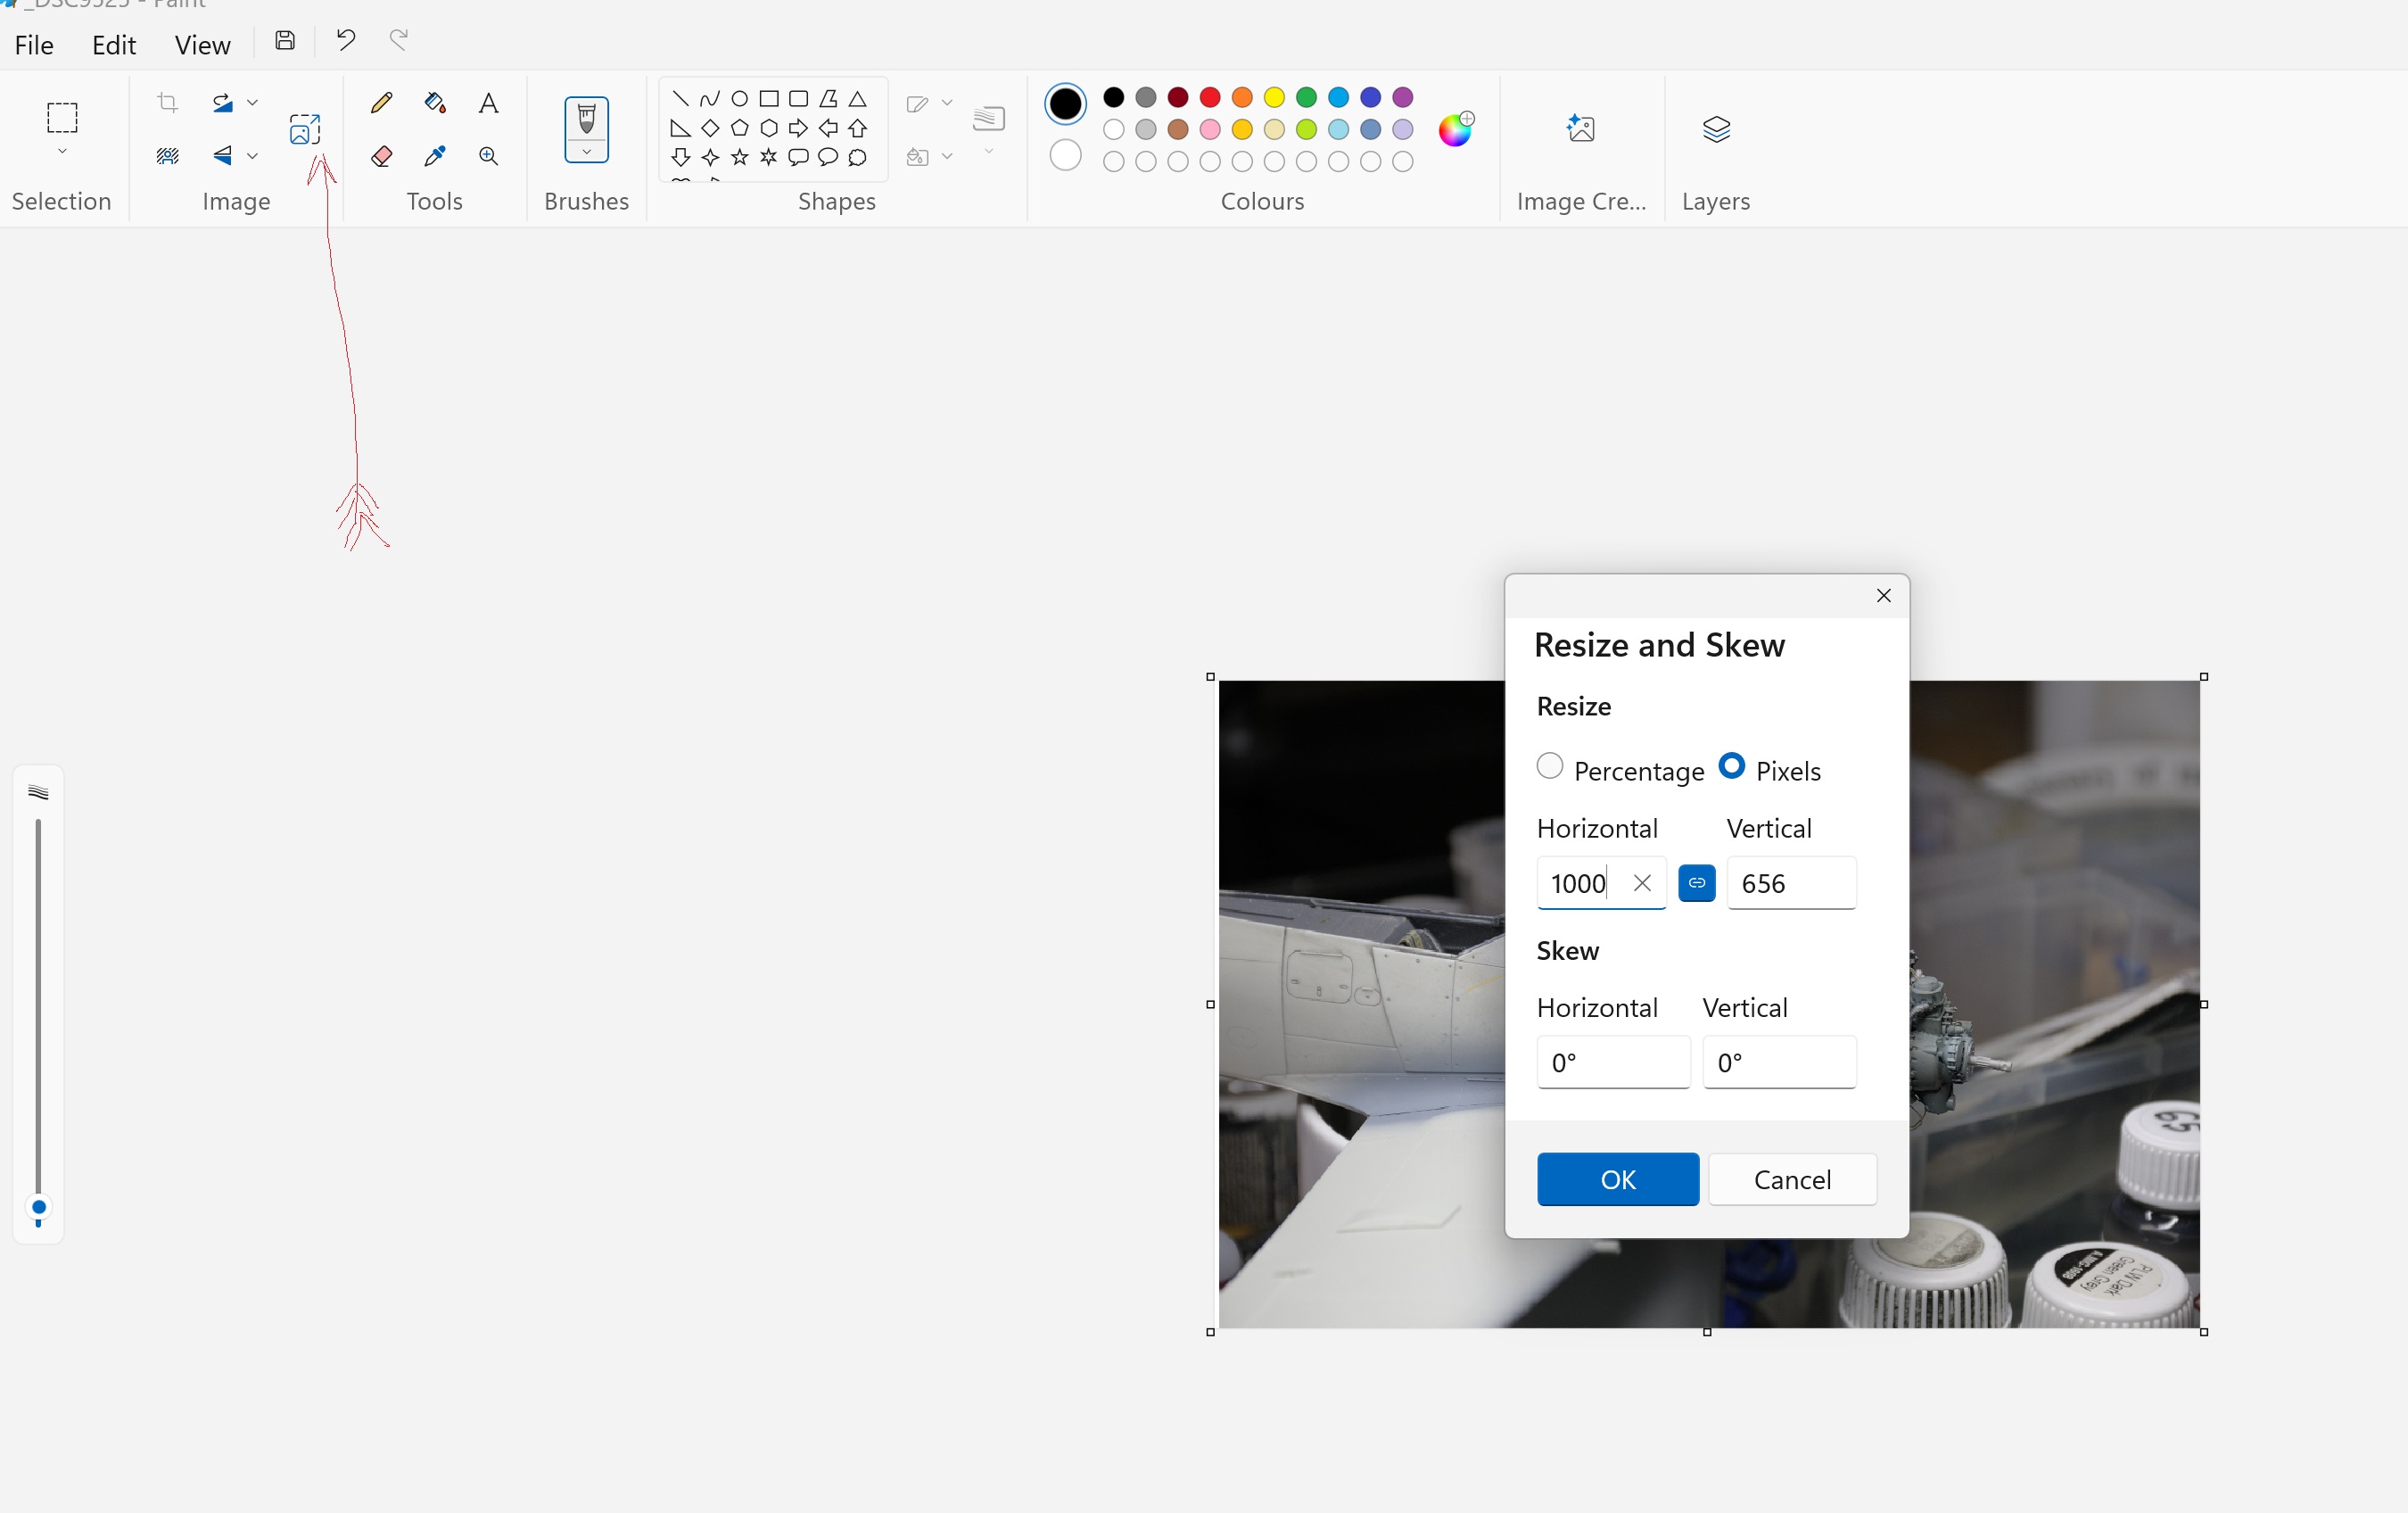
Task: Select the rainbow color swatch
Action: pyautogui.click(x=1455, y=128)
